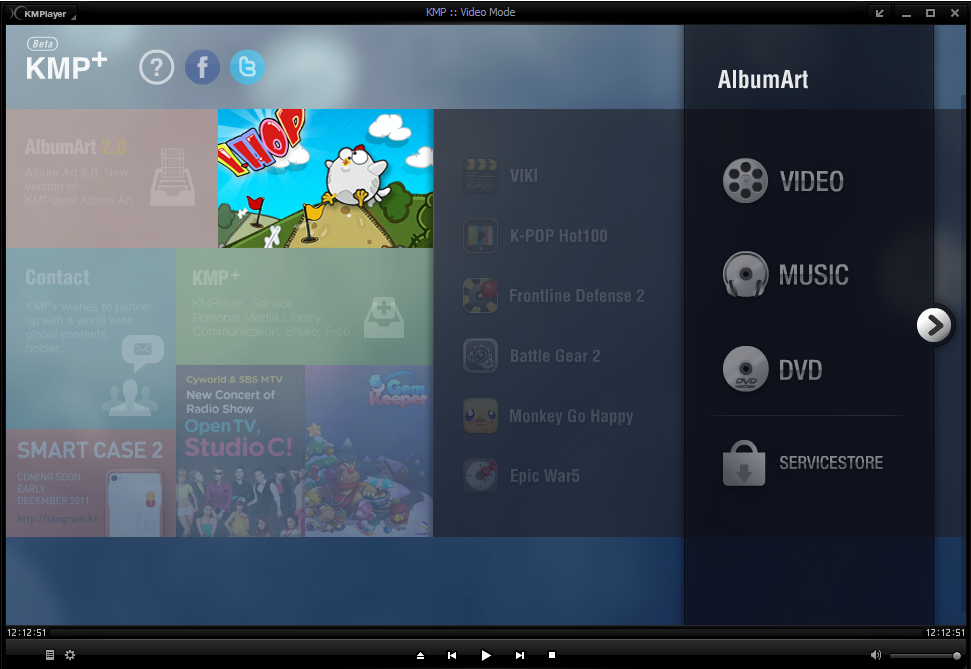Click the SERVICESTORE shopping bag icon
The width and height of the screenshot is (971, 669).
click(x=744, y=463)
